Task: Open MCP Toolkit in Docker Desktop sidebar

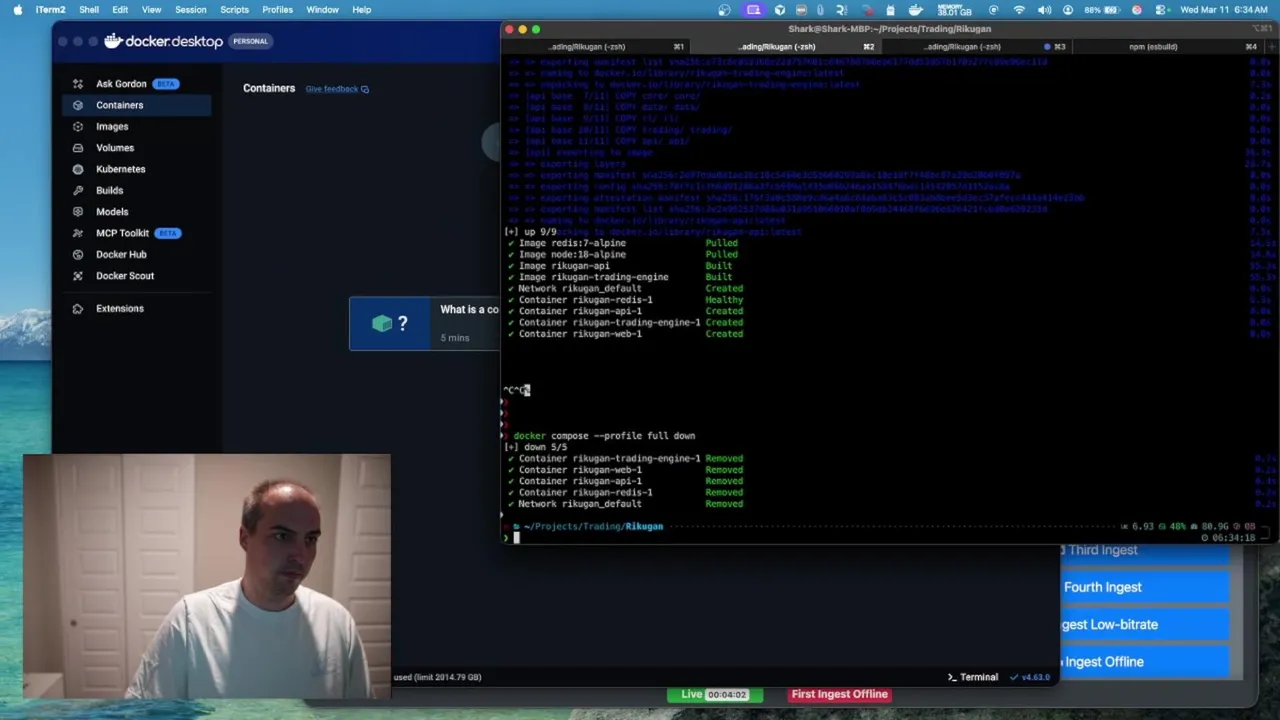Action: 134,233
